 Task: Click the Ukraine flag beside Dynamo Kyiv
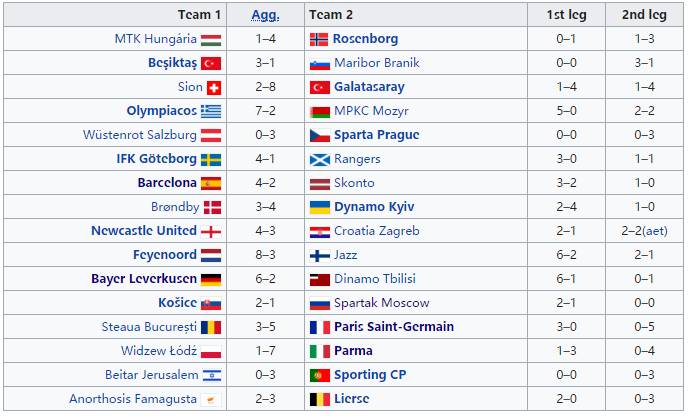319,207
